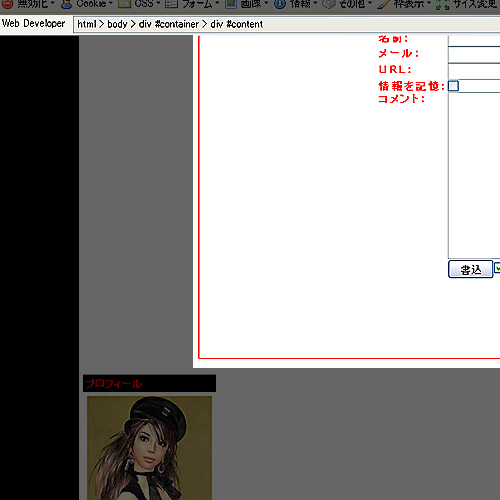The image size is (500, 500).
Task: Click the フォーム forms icon
Action: click(x=172, y=4)
